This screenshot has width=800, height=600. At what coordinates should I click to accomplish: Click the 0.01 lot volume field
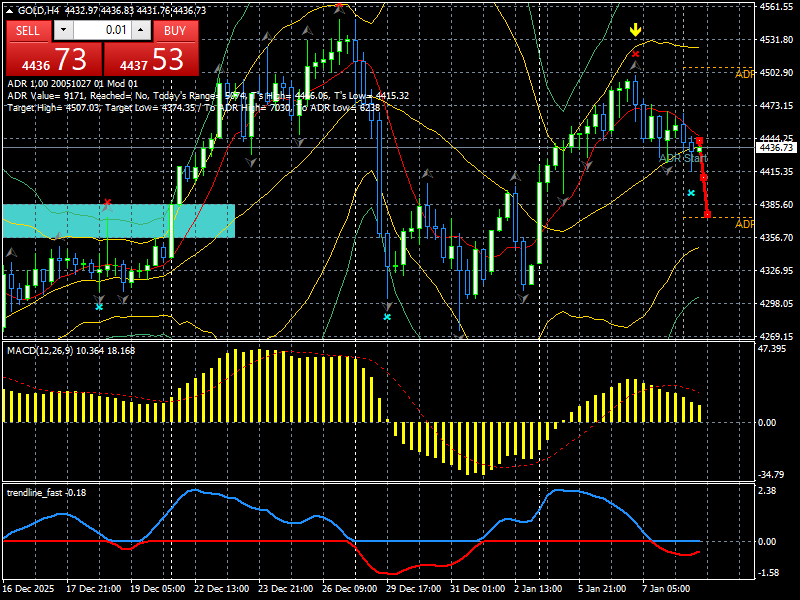[102, 30]
